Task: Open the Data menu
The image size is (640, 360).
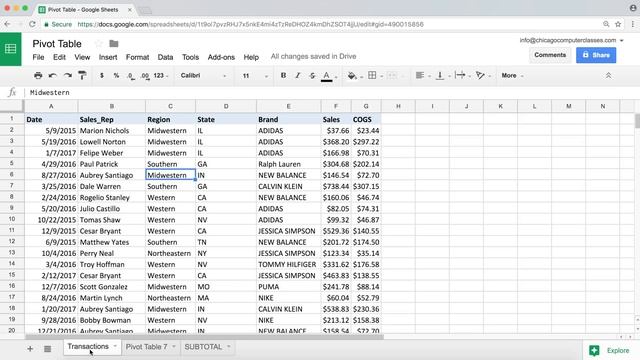Action: pyautogui.click(x=165, y=57)
